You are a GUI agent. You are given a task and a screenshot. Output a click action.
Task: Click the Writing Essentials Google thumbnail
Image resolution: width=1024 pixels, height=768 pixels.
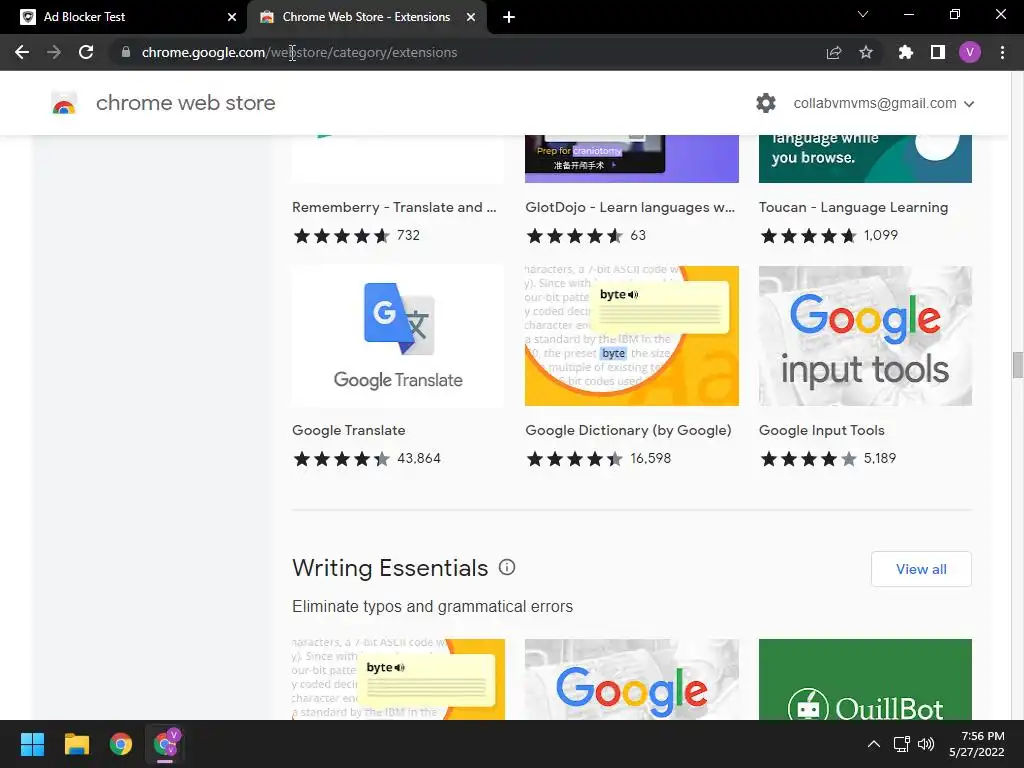[x=632, y=679]
